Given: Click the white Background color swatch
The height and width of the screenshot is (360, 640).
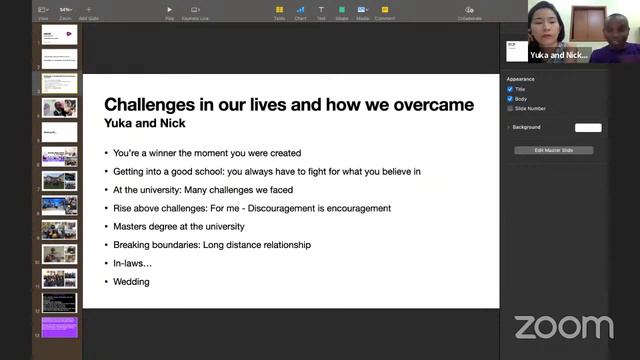Looking at the screenshot, I should (x=588, y=128).
